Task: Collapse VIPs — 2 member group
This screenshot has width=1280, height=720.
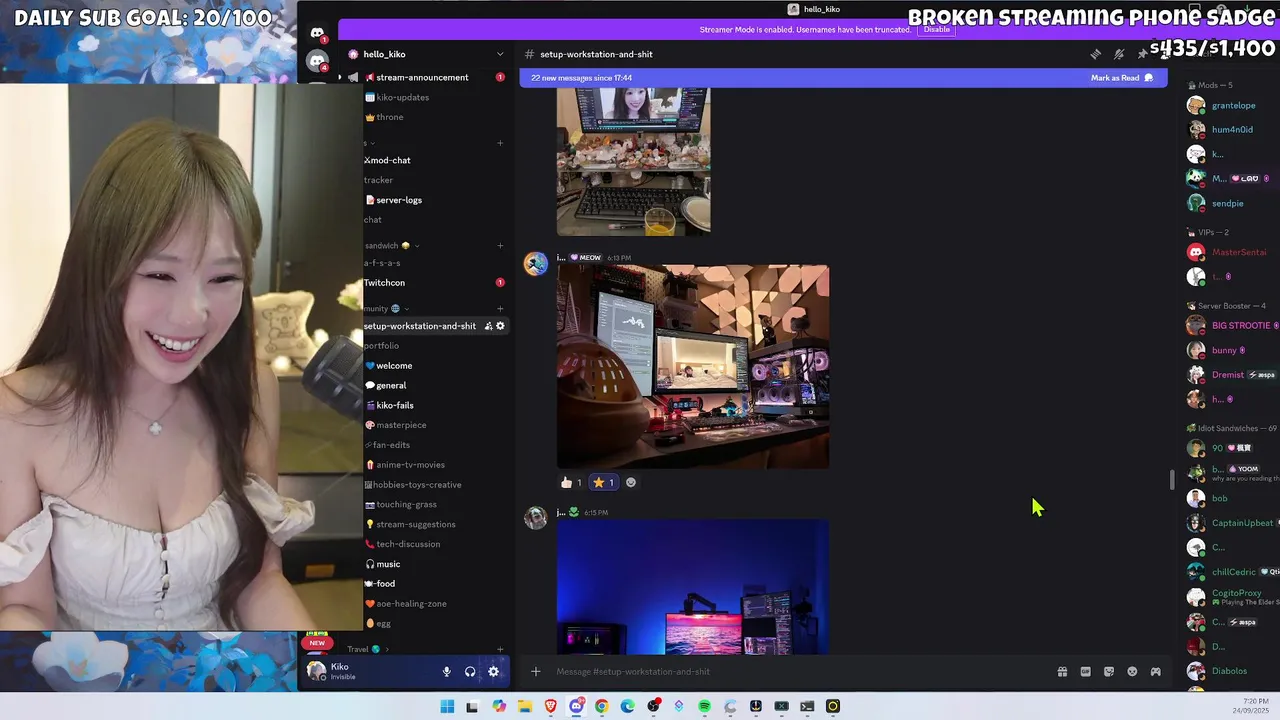Action: coord(1207,232)
